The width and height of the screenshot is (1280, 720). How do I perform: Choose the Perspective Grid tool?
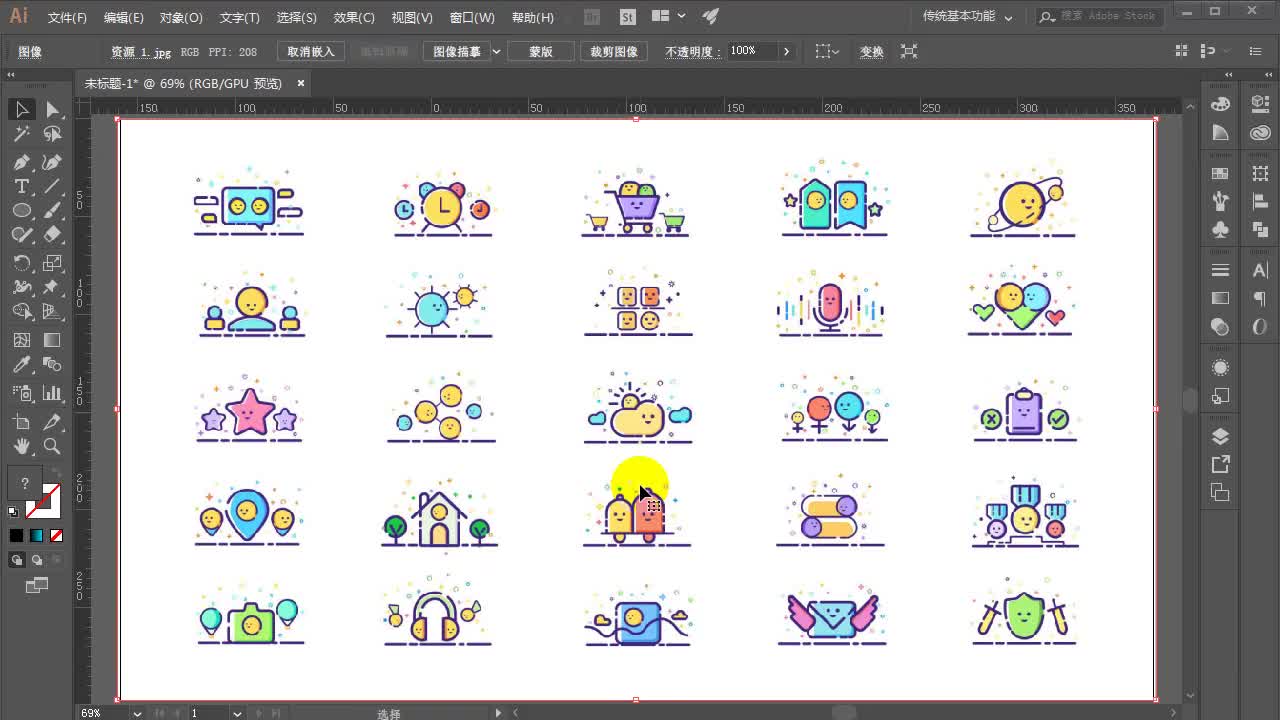(x=52, y=313)
